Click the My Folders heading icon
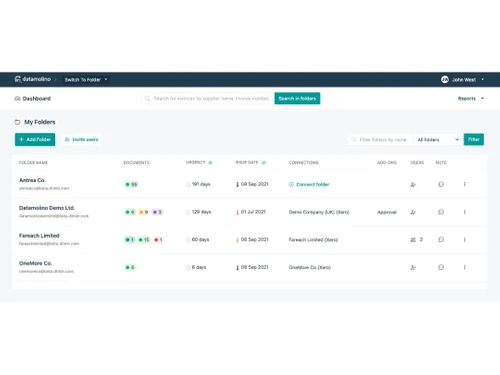The width and height of the screenshot is (500, 375). (x=18, y=122)
